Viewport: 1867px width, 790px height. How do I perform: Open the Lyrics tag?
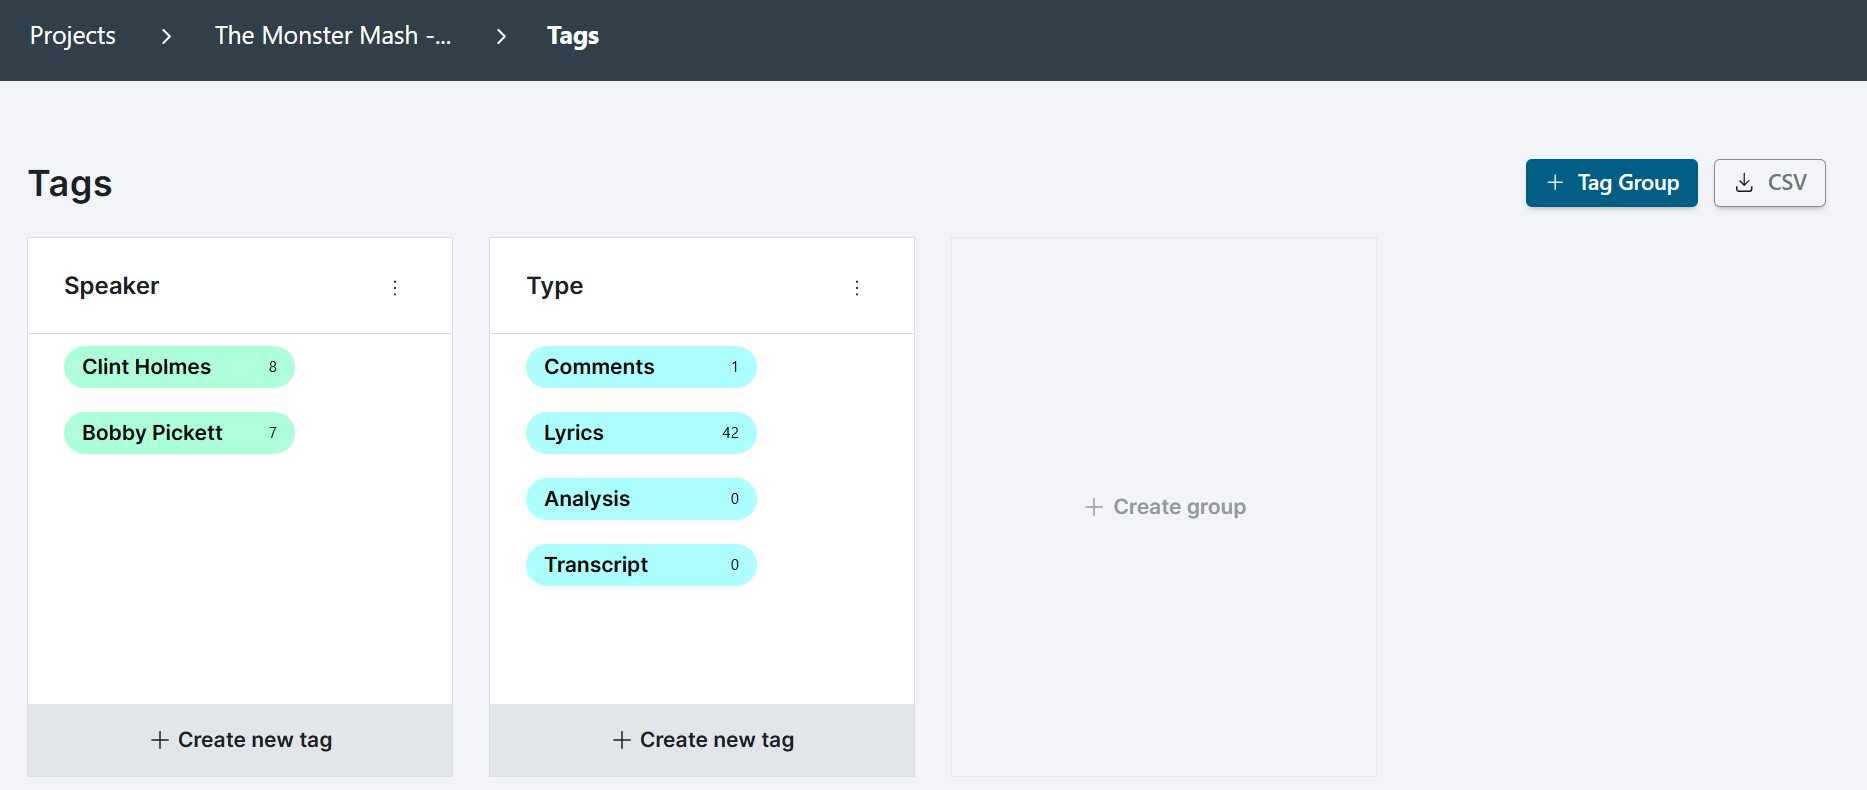[641, 433]
